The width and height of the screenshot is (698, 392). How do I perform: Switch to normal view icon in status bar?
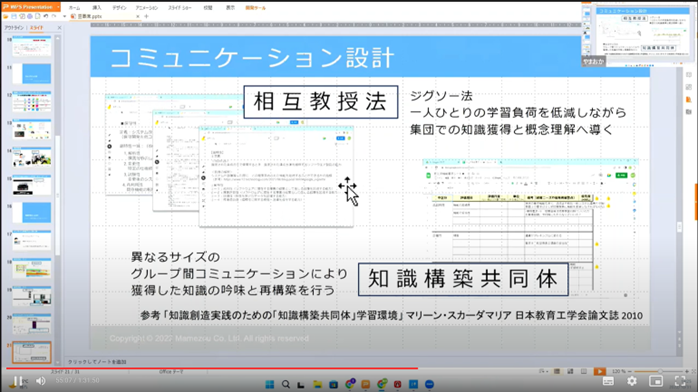[557, 372]
